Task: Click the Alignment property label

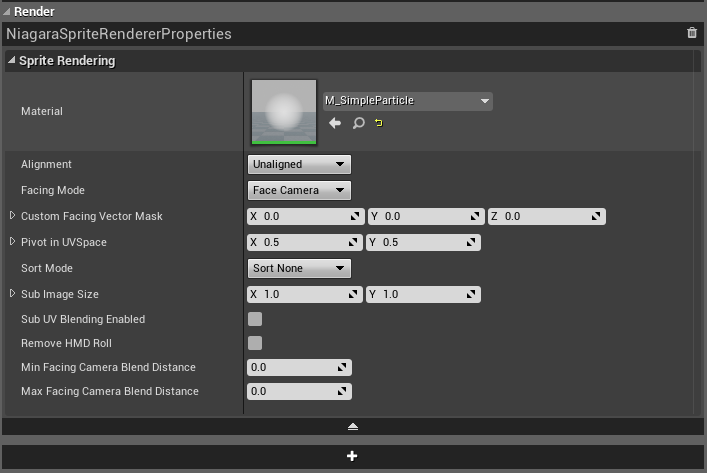Action: coord(46,164)
